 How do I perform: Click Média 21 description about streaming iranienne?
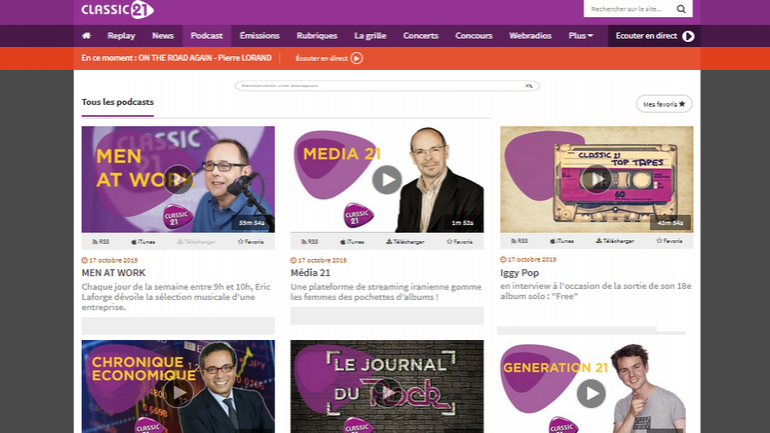pos(386,292)
